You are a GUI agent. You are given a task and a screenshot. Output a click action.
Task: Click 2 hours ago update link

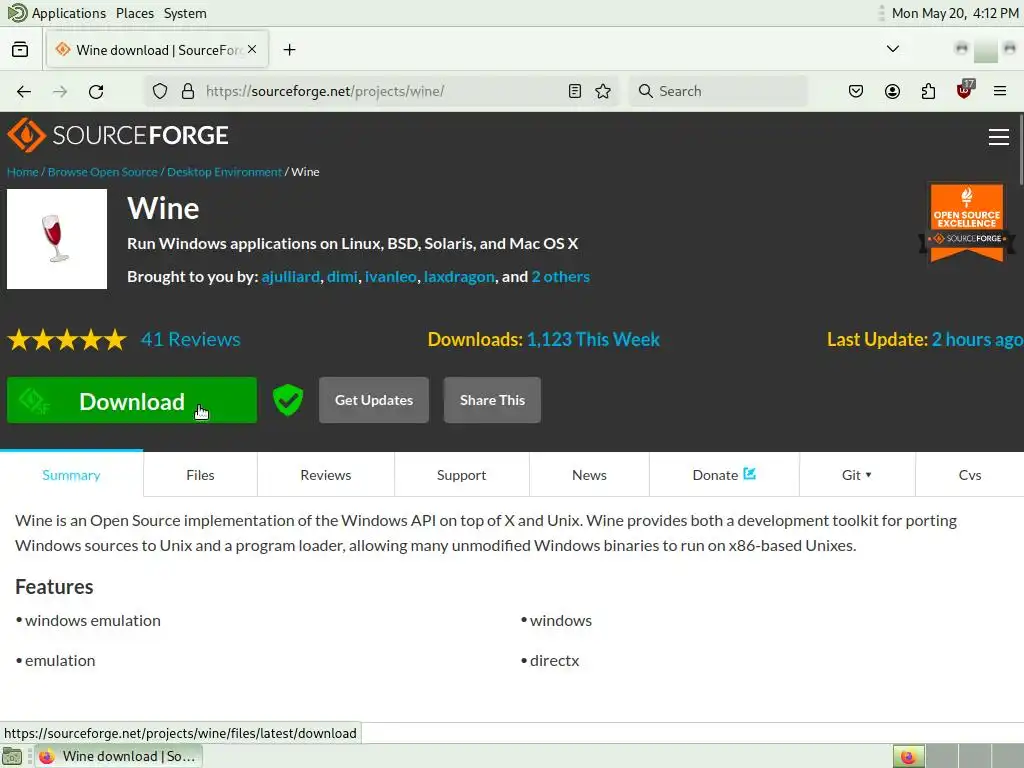click(x=977, y=340)
